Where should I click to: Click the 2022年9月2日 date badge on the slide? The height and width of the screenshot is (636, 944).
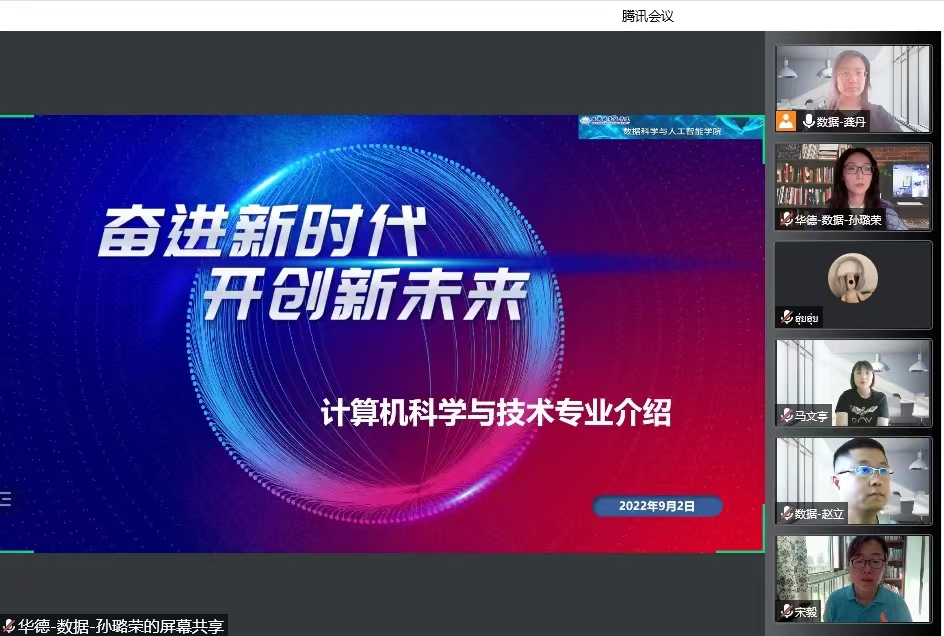pos(657,506)
